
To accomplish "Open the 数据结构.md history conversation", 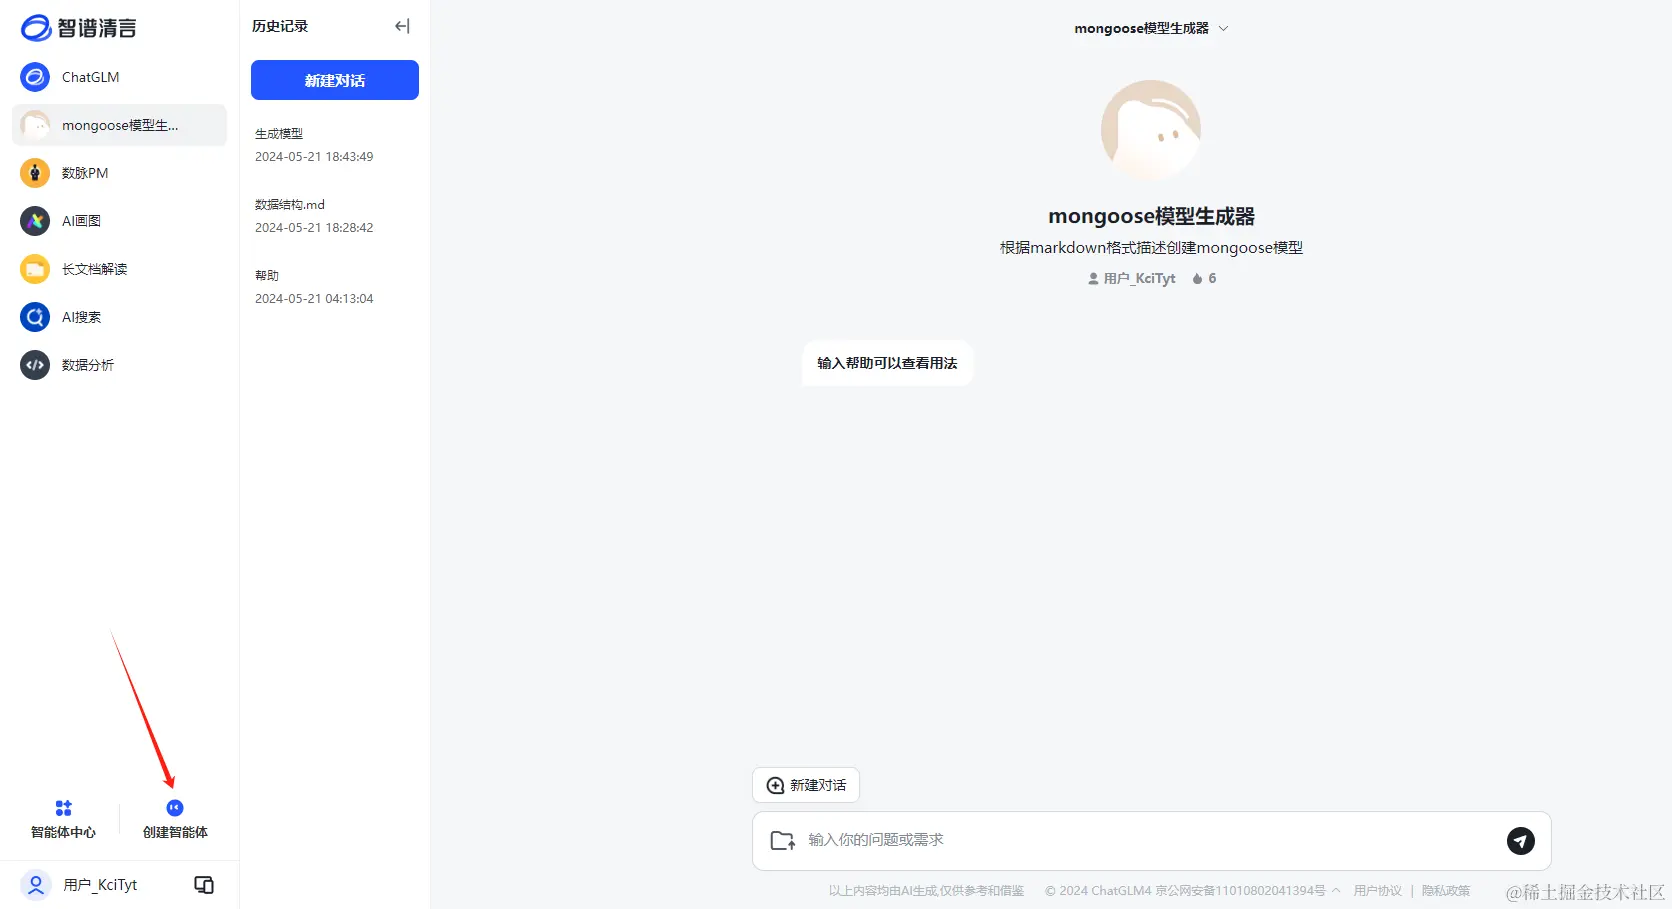I will (335, 216).
